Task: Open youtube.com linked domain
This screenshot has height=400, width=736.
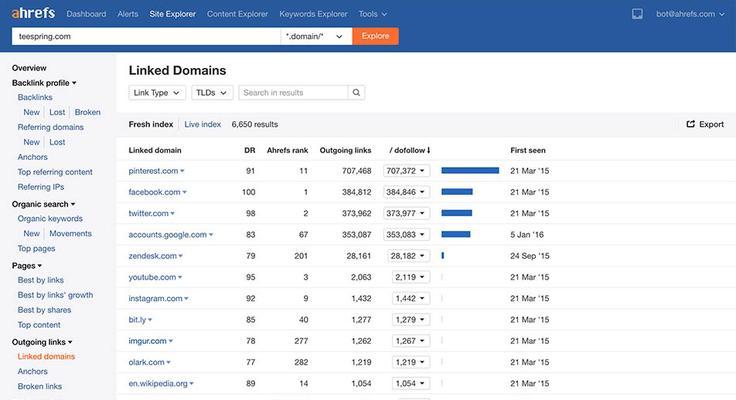Action: (152, 277)
